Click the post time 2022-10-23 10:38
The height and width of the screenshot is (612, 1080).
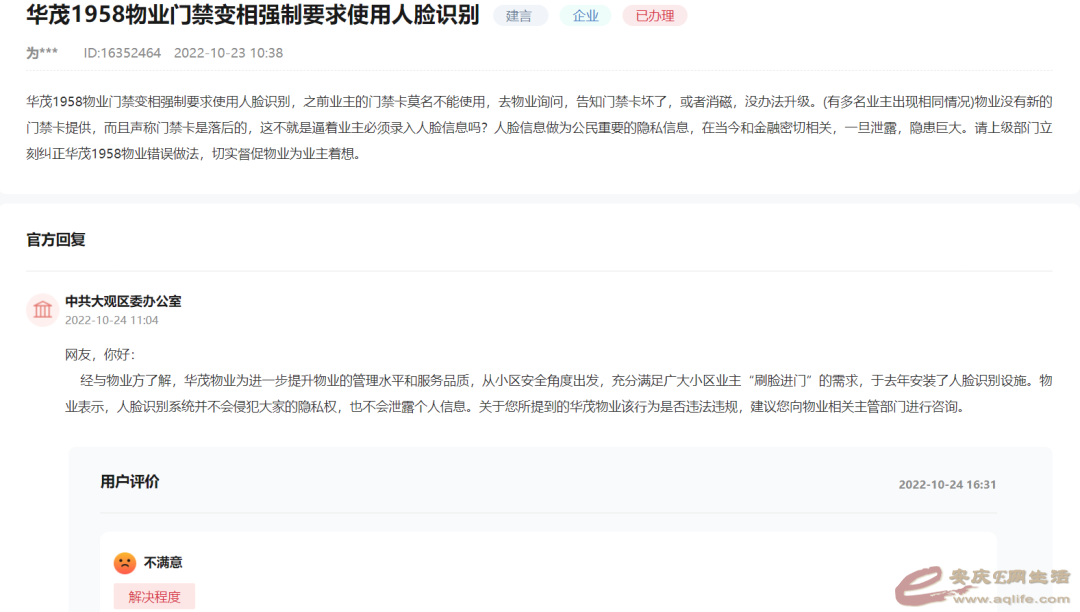tap(228, 53)
